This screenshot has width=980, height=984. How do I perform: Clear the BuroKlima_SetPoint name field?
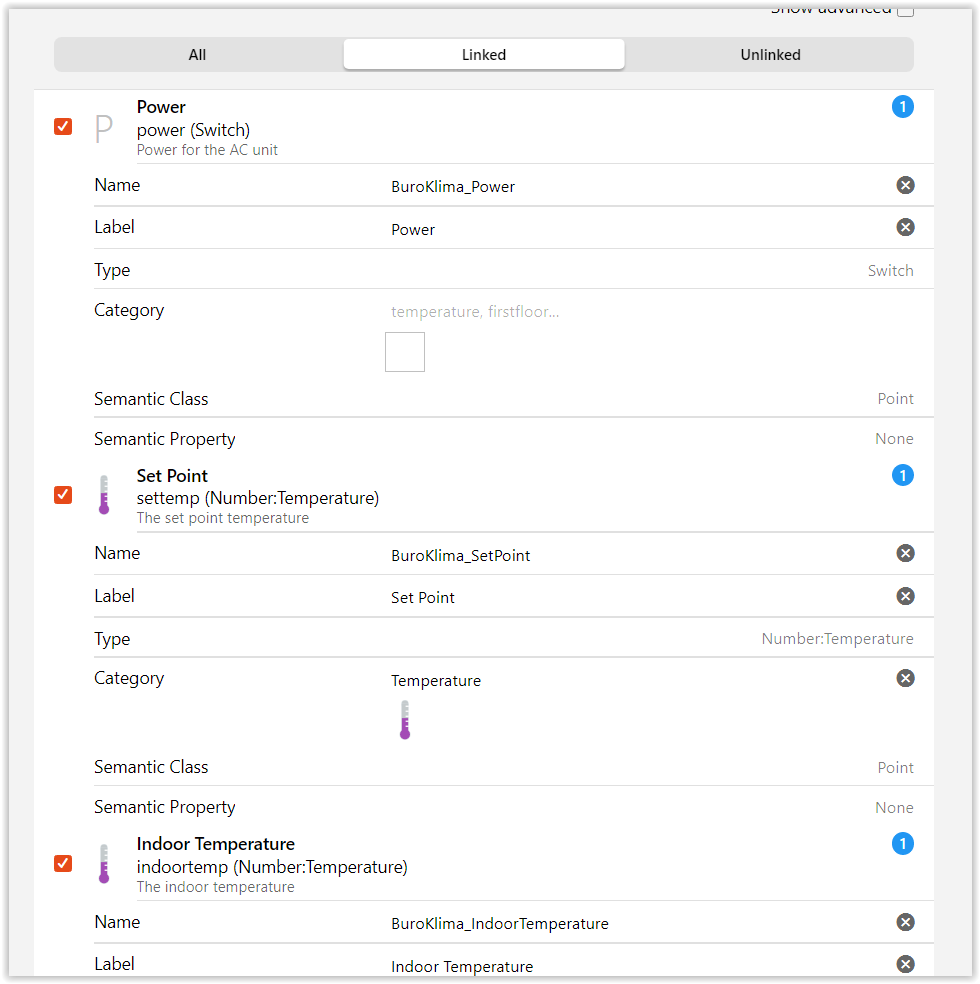[x=905, y=553]
